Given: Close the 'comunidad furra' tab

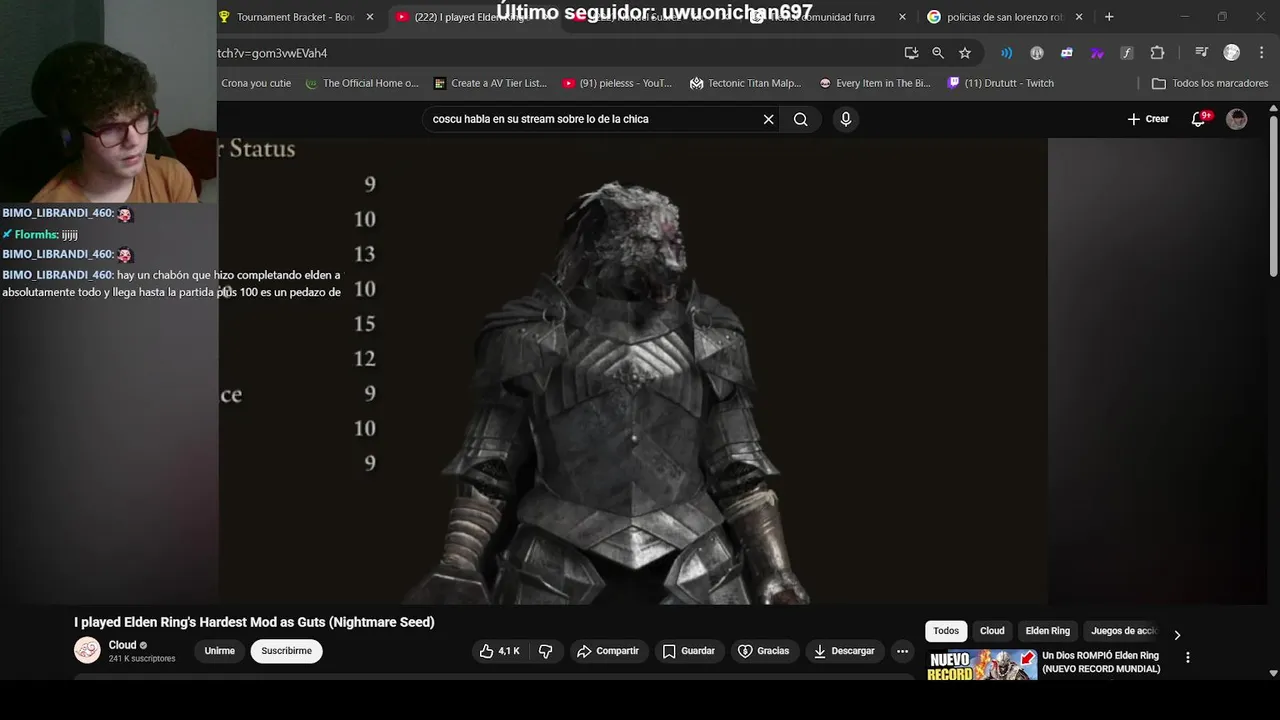Looking at the screenshot, I should (x=903, y=17).
